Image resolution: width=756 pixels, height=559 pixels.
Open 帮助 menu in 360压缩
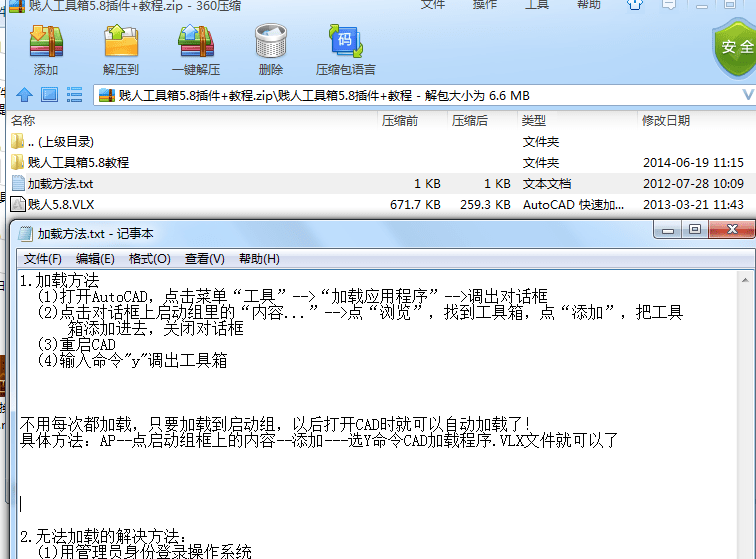pyautogui.click(x=589, y=5)
